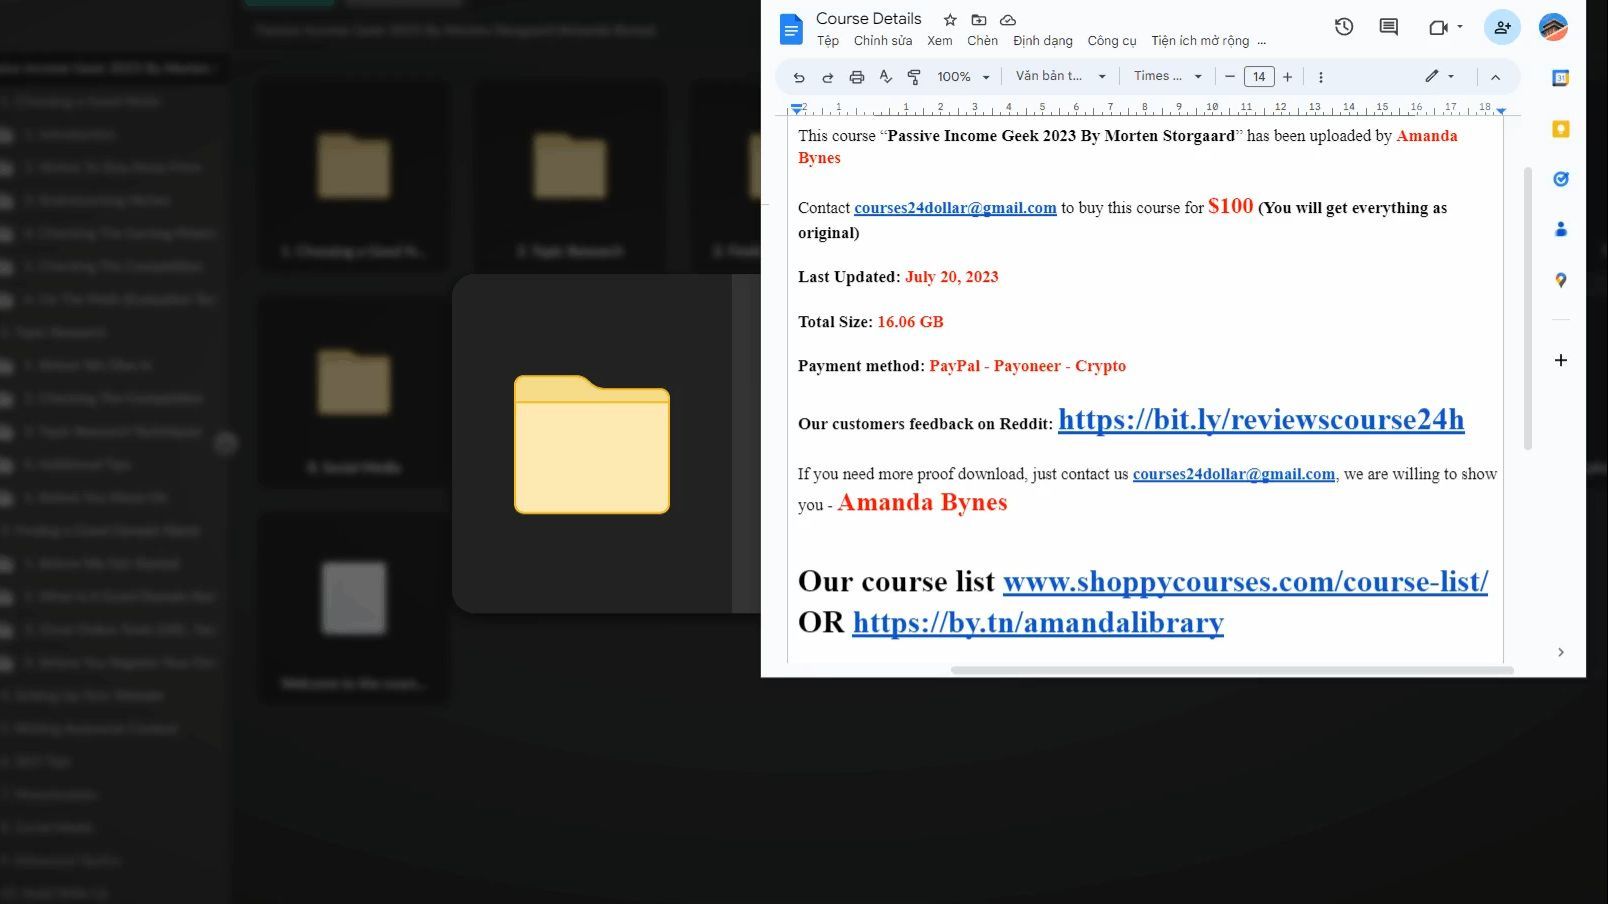The width and height of the screenshot is (1608, 904).
Task: Redo the last action
Action: click(827, 77)
